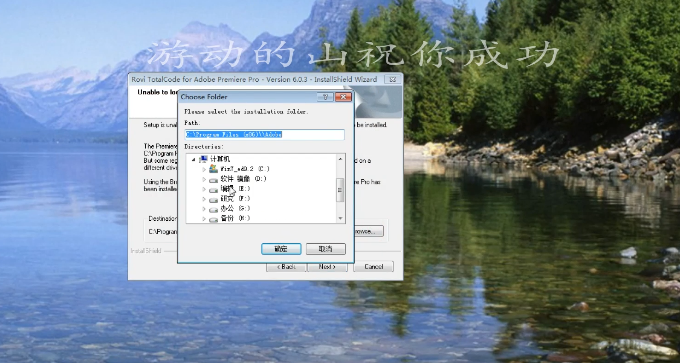
Task: Click inside the Path text field
Action: click(x=265, y=134)
